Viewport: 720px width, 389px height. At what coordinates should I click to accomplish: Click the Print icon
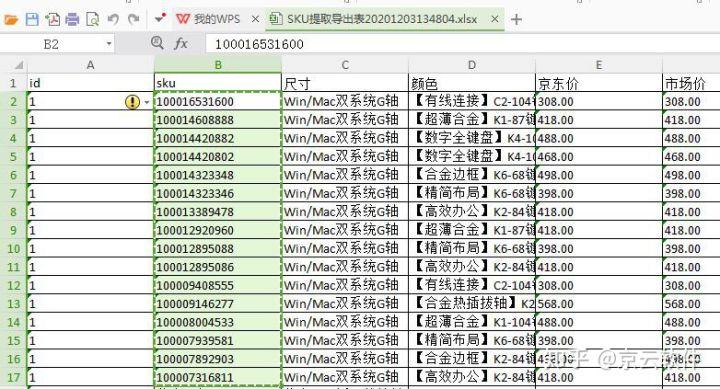tap(72, 19)
